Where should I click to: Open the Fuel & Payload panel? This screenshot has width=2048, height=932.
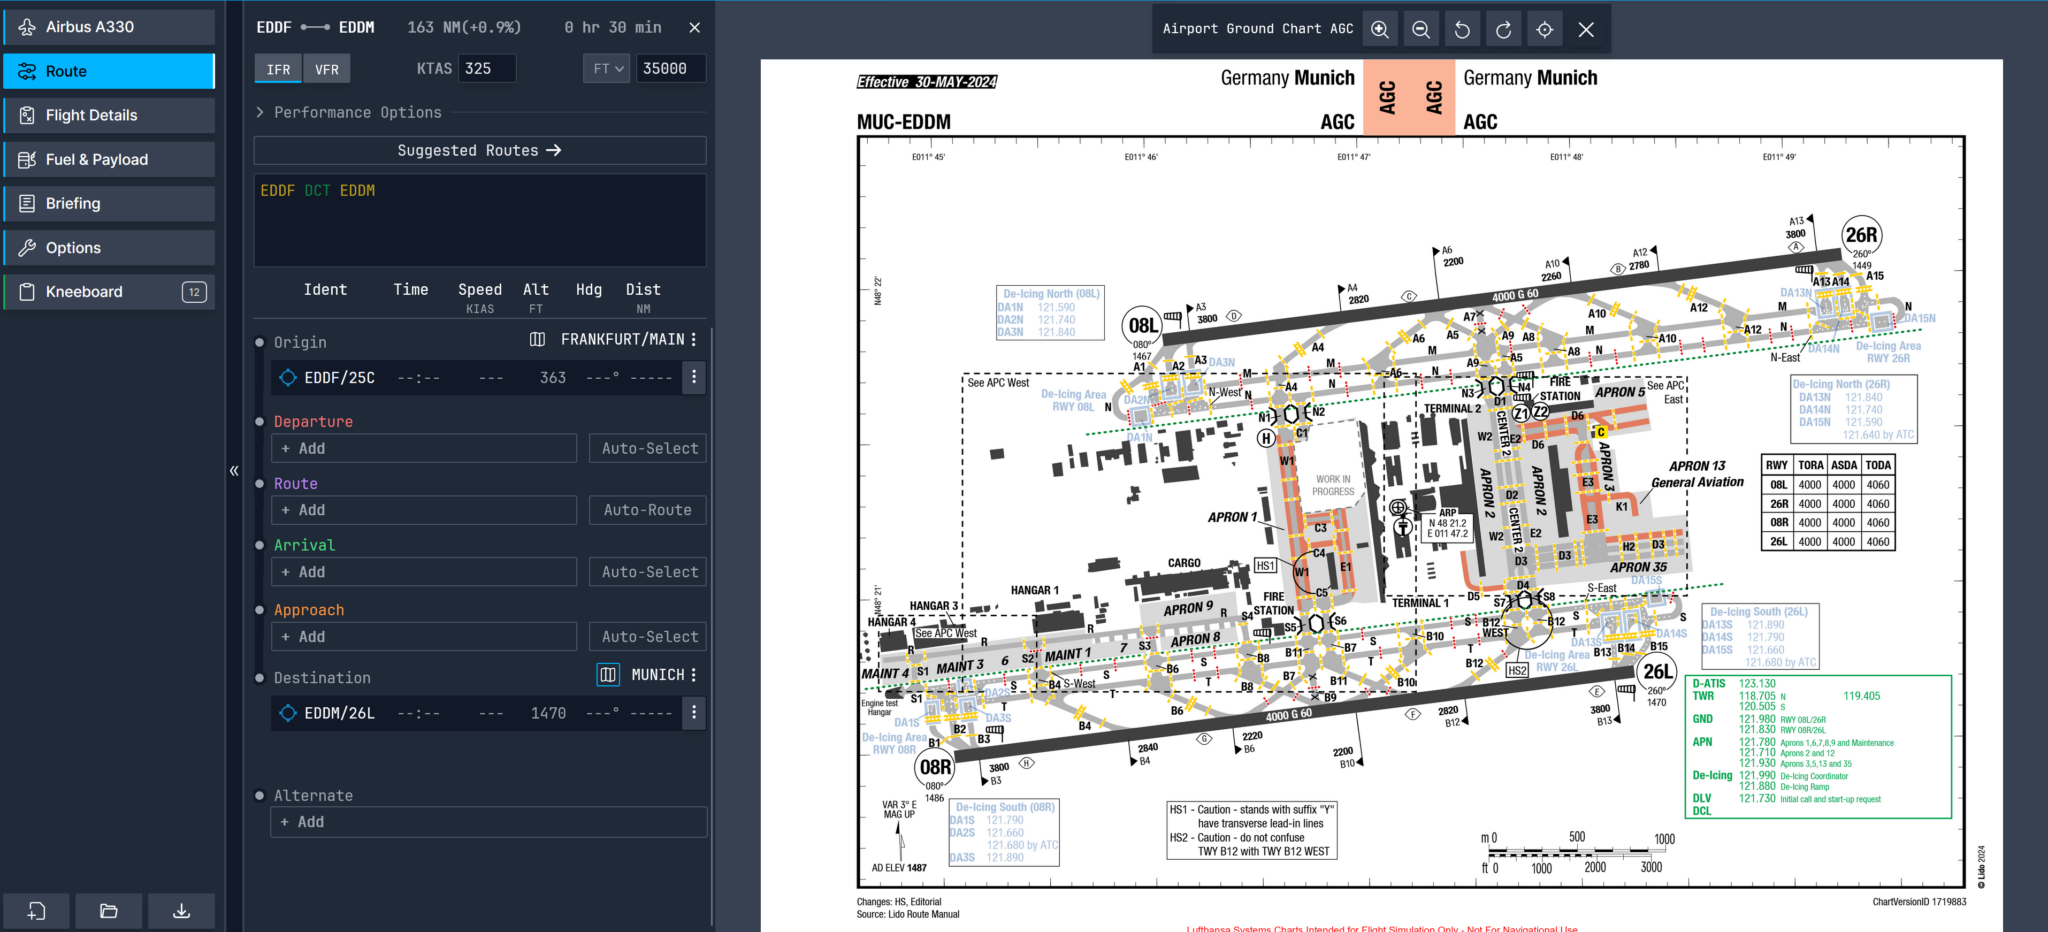tap(109, 159)
